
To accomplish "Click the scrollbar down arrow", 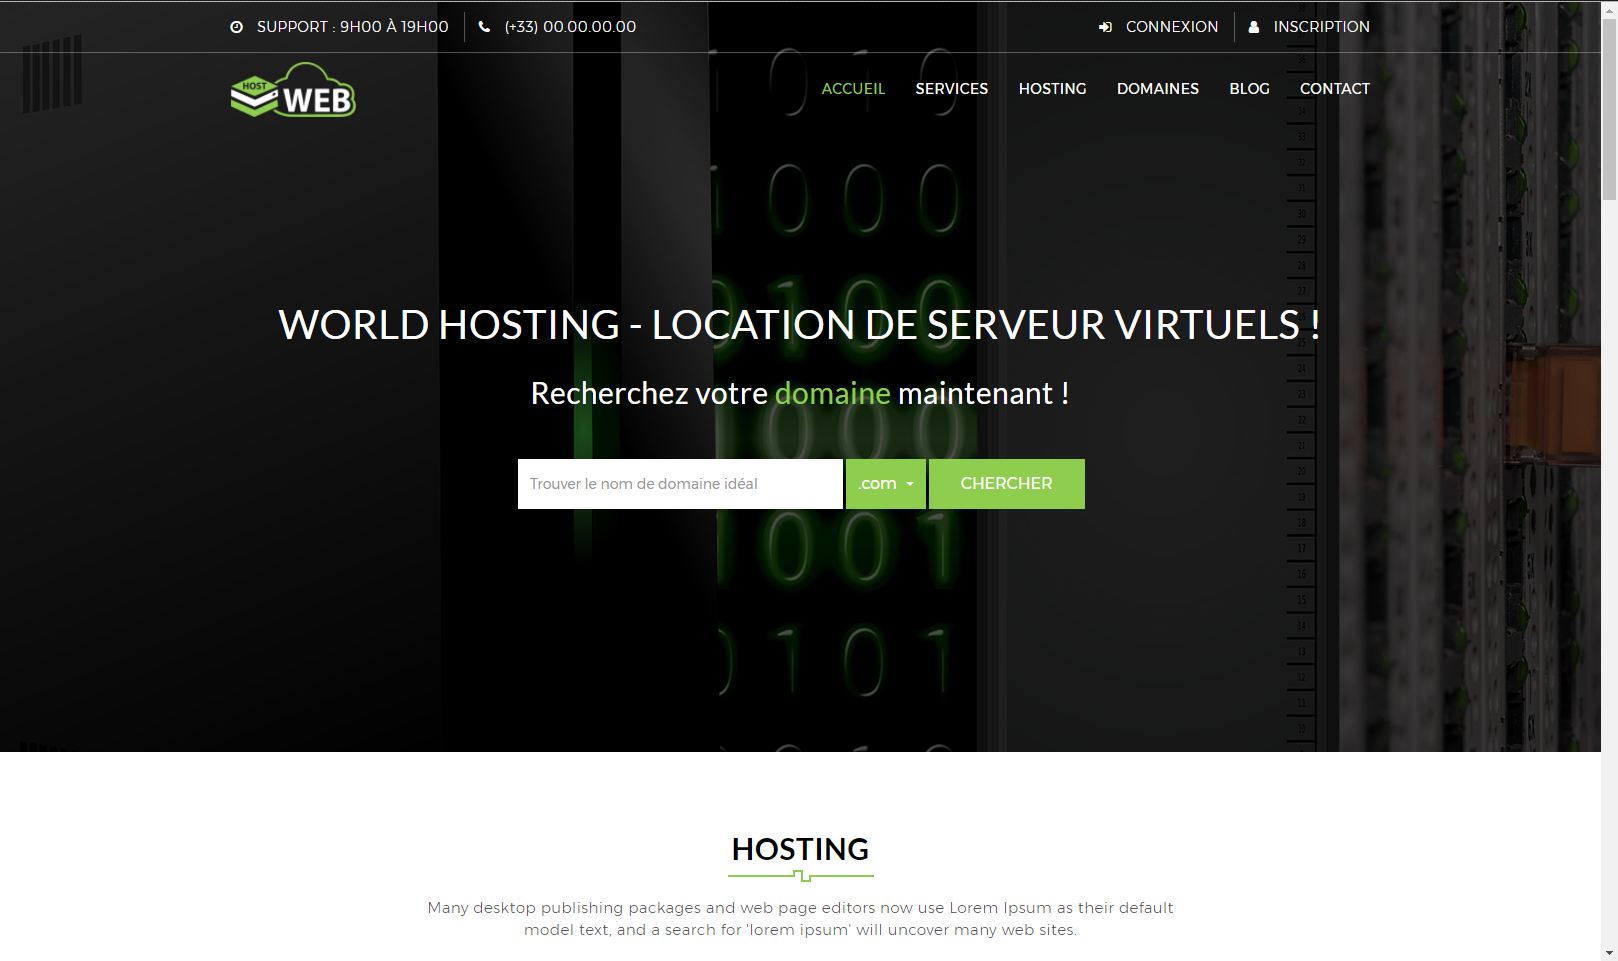I will [1609, 952].
